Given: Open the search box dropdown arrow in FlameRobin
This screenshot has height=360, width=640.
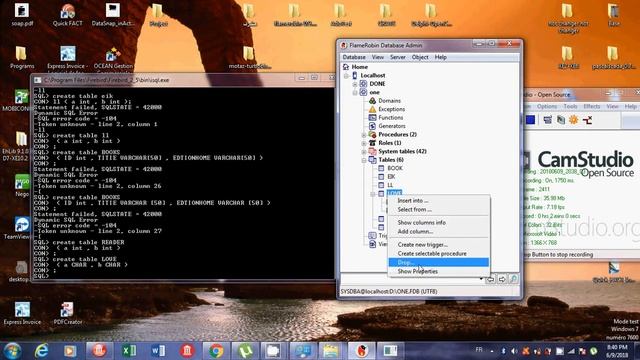Looking at the screenshot, I should tap(481, 279).
